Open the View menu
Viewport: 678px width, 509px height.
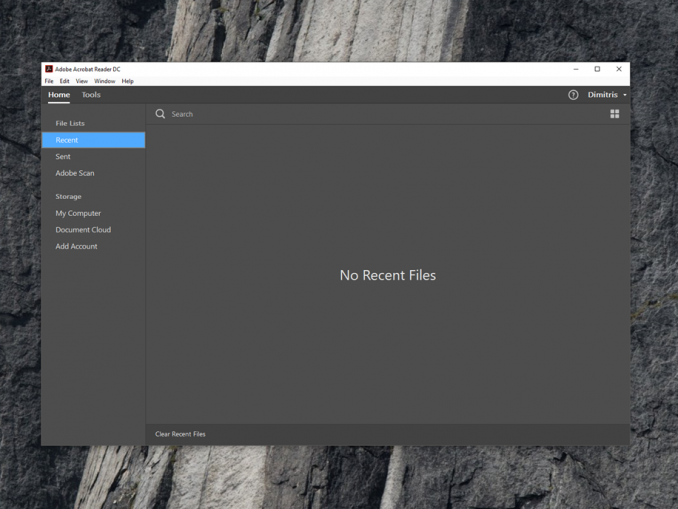point(82,81)
